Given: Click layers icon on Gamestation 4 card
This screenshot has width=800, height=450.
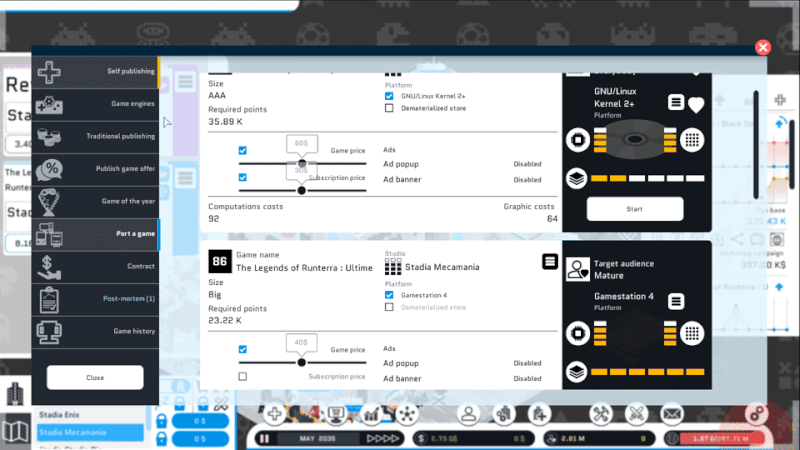Looking at the screenshot, I should [x=577, y=372].
